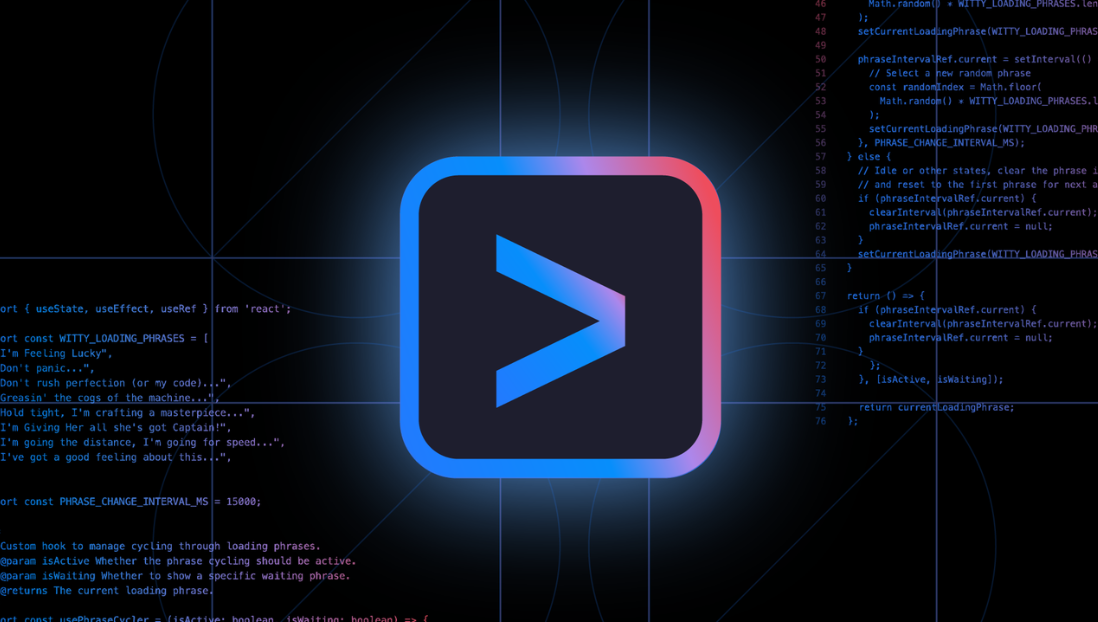Image resolution: width=1098 pixels, height=622 pixels.
Task: Click the "@returns The current loading phrase" comment
Action: 106,591
